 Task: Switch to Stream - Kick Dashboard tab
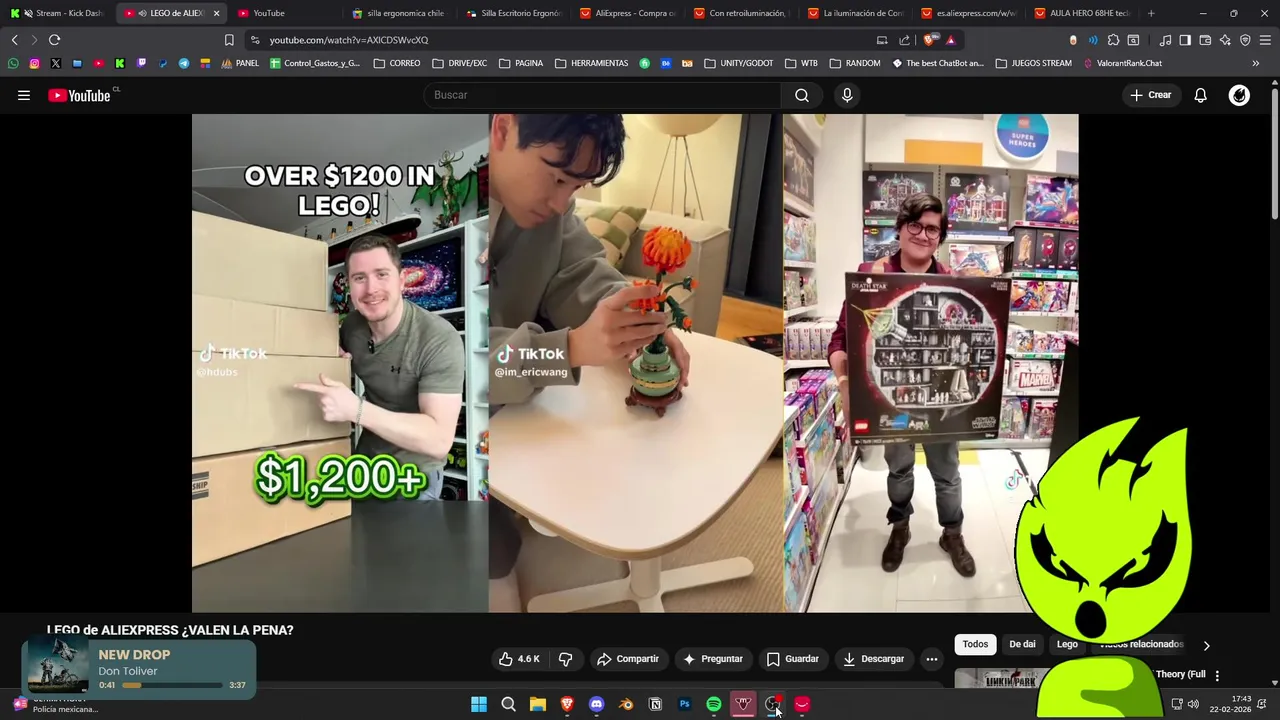pyautogui.click(x=58, y=13)
